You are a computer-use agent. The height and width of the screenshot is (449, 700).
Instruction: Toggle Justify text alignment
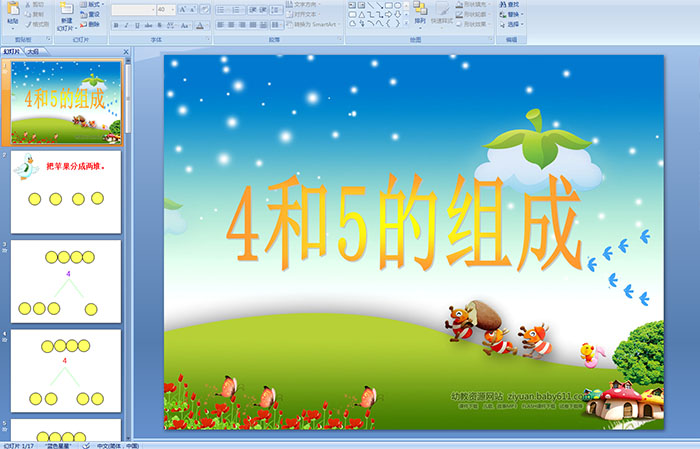(253, 25)
